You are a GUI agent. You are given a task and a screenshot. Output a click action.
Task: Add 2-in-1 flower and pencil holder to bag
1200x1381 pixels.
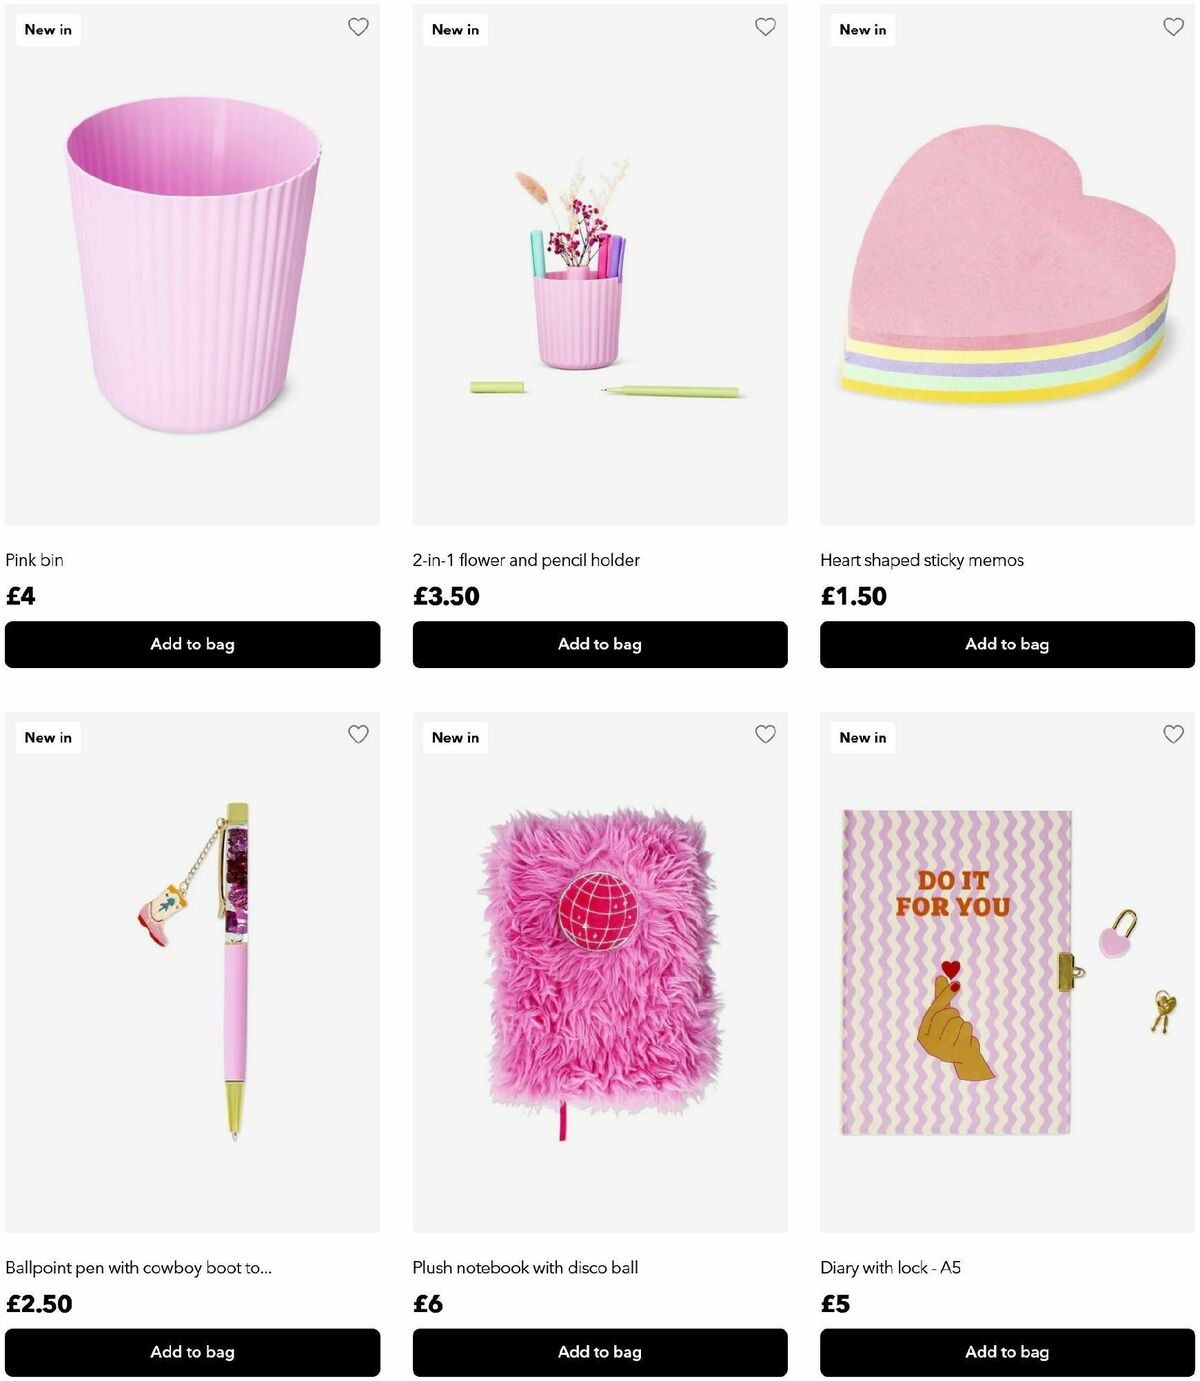(x=600, y=644)
